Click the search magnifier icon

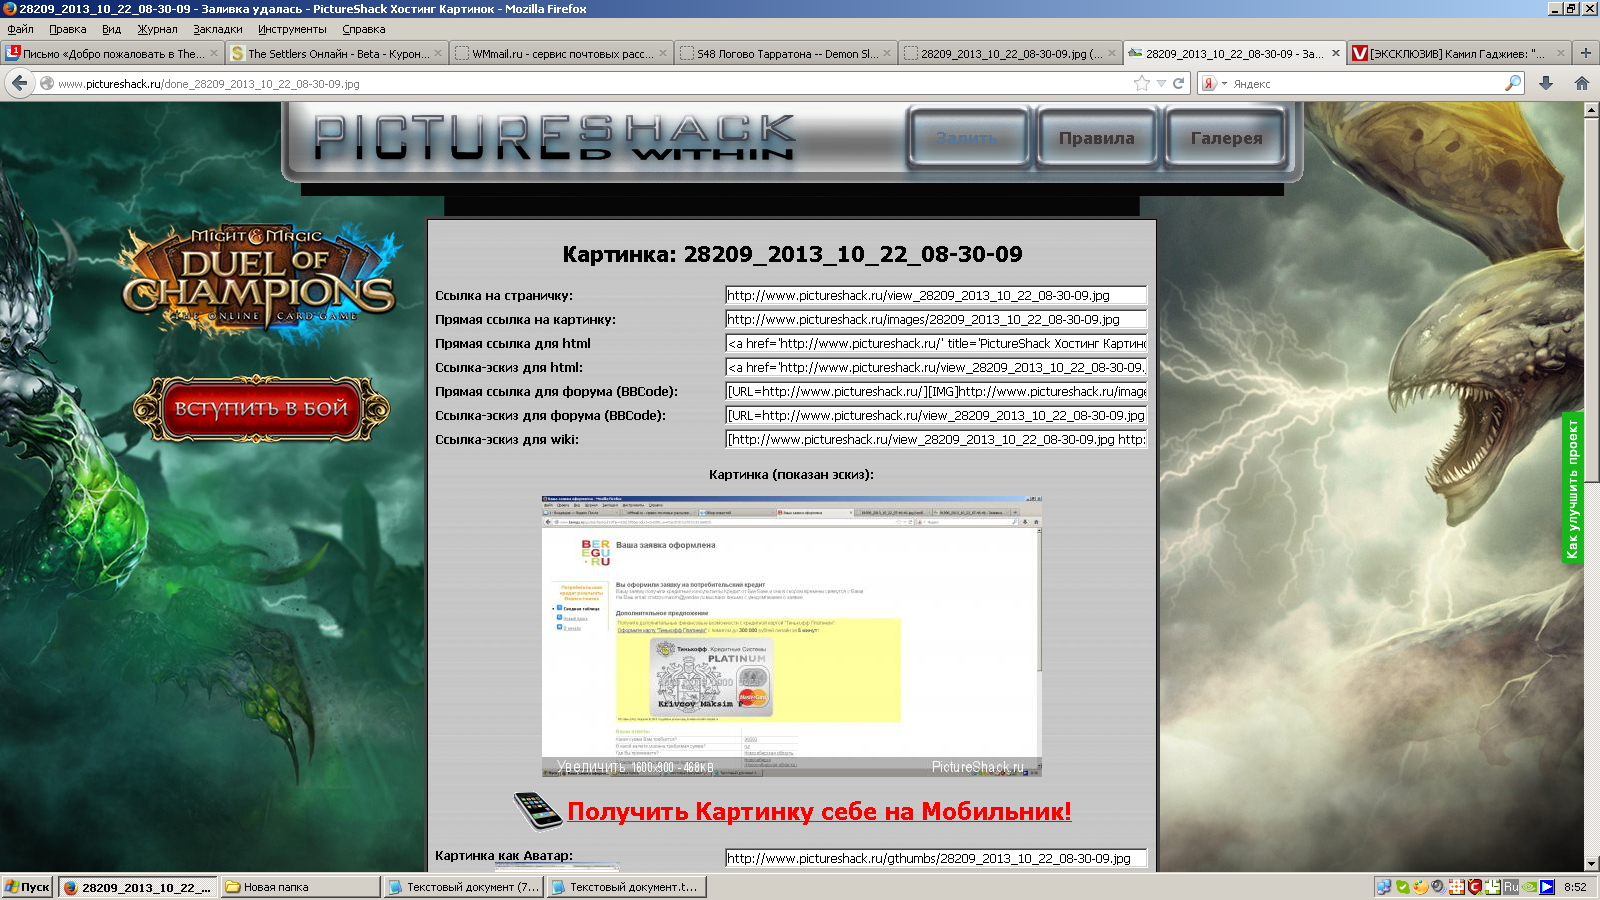click(1513, 84)
